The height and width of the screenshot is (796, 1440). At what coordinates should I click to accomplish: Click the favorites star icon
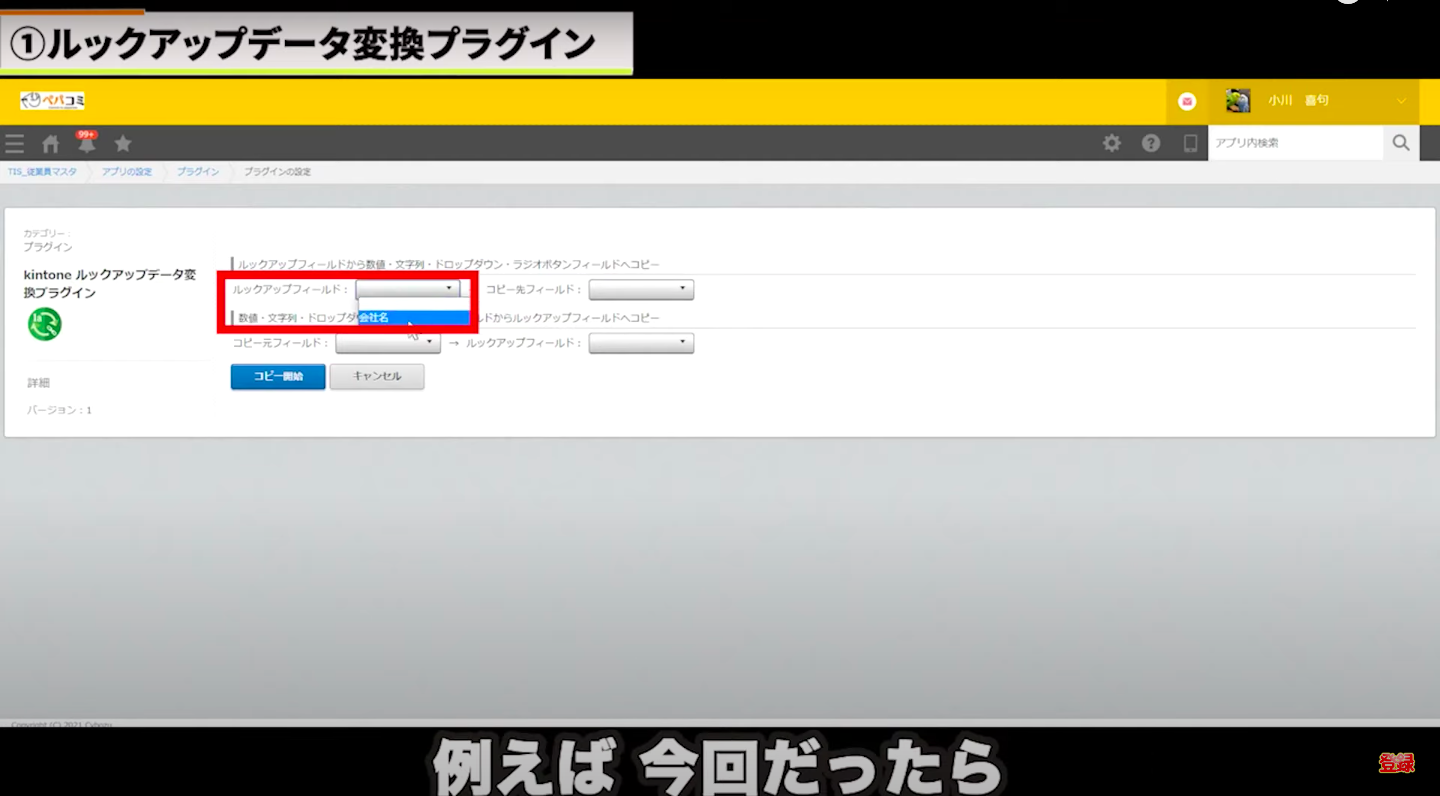tap(123, 143)
